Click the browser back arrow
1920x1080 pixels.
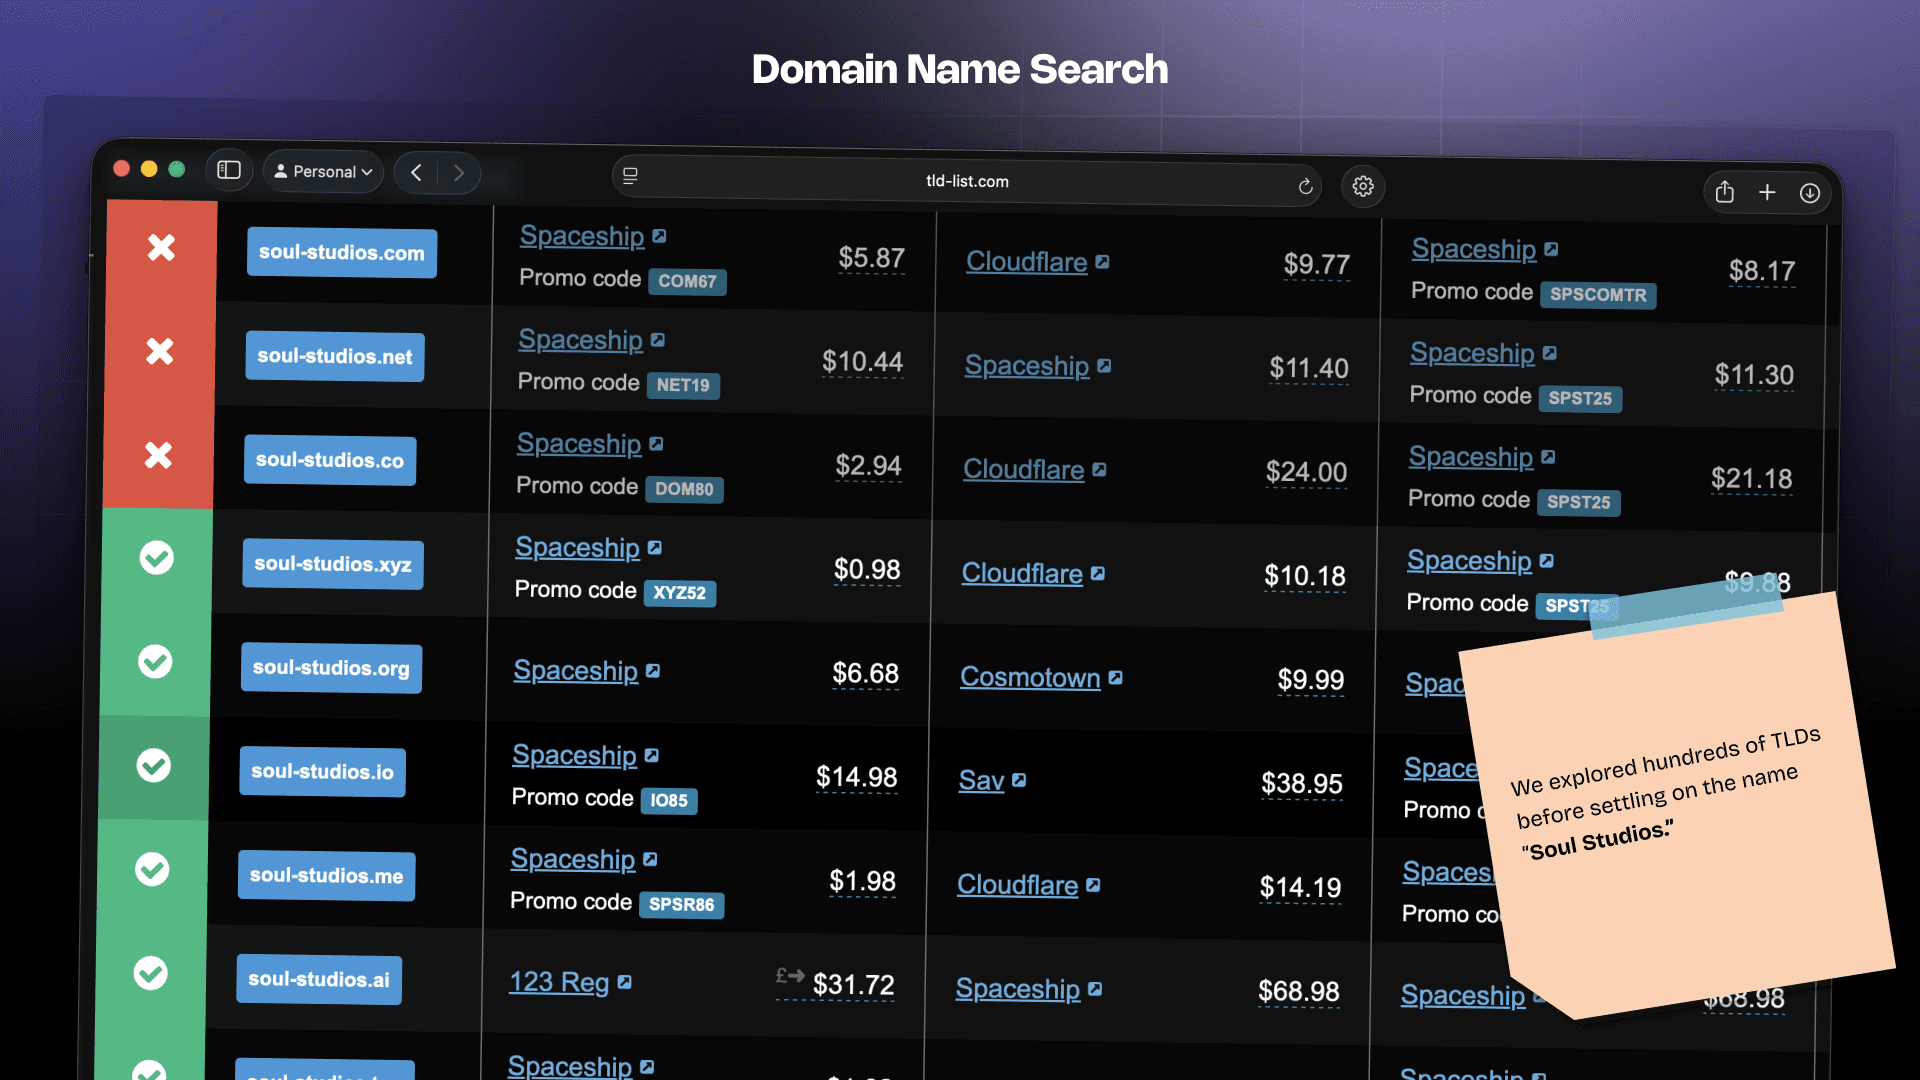[x=416, y=173]
